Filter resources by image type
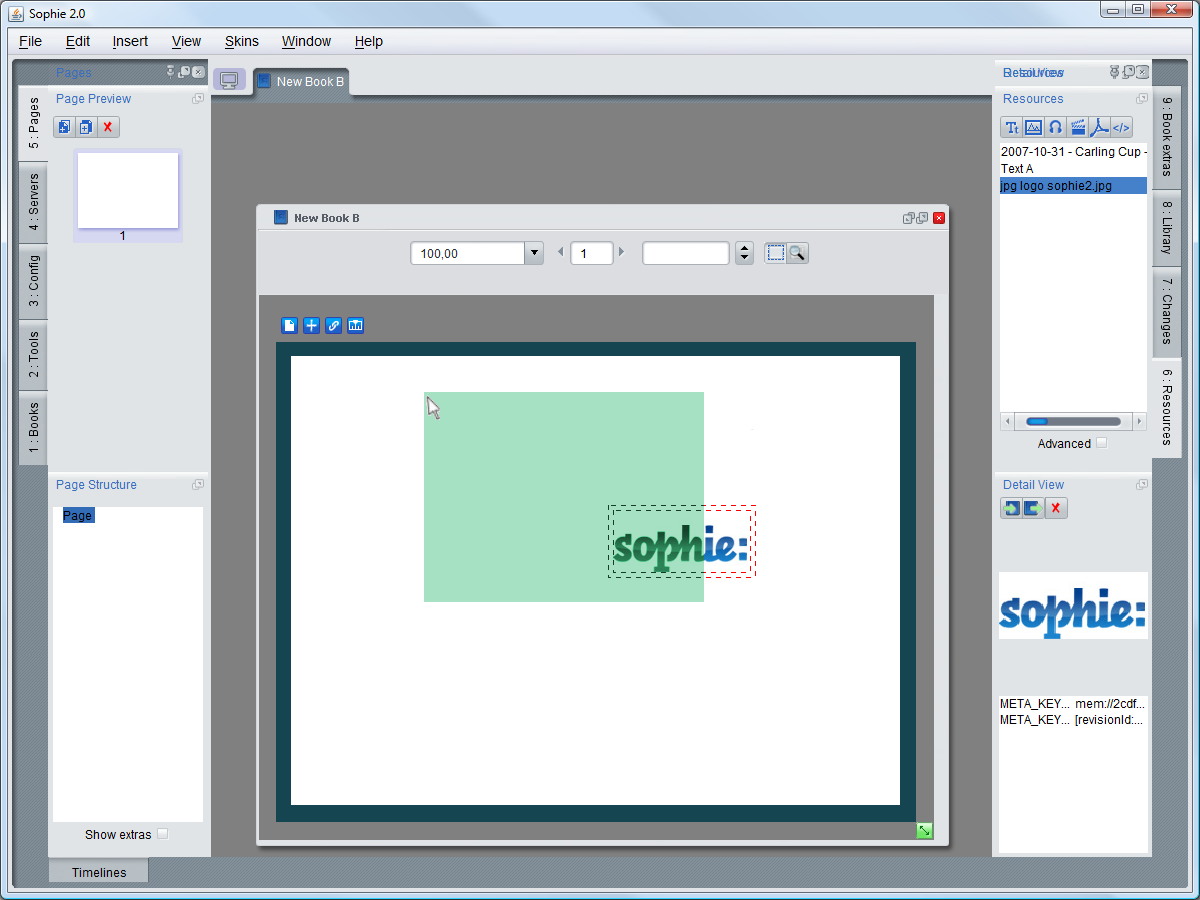Screen dimensions: 1200x900 click(1034, 127)
